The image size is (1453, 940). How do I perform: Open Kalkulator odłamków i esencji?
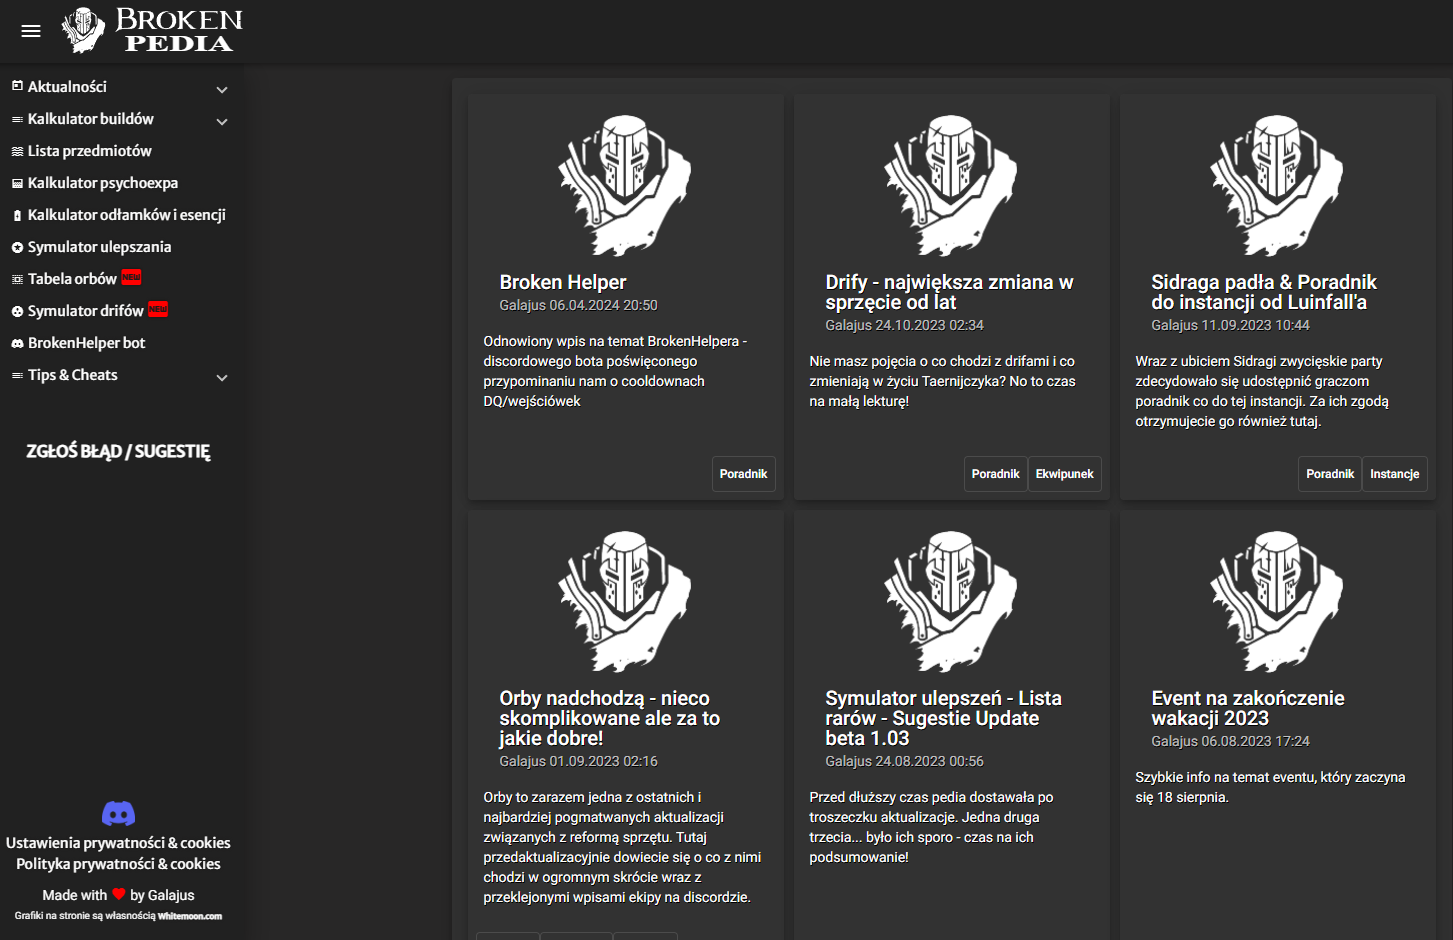tap(126, 215)
